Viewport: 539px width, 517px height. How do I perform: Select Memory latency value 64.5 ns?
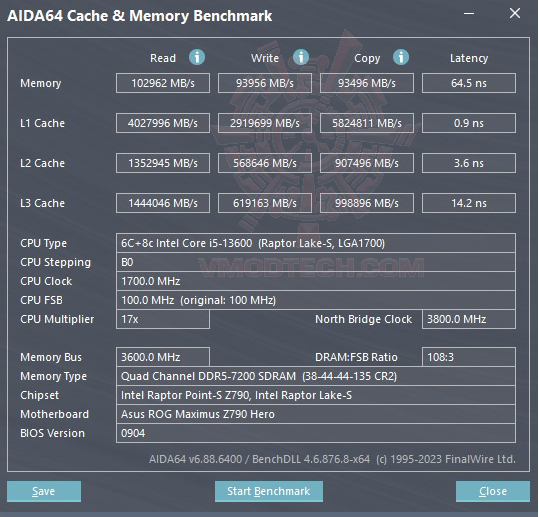[469, 83]
